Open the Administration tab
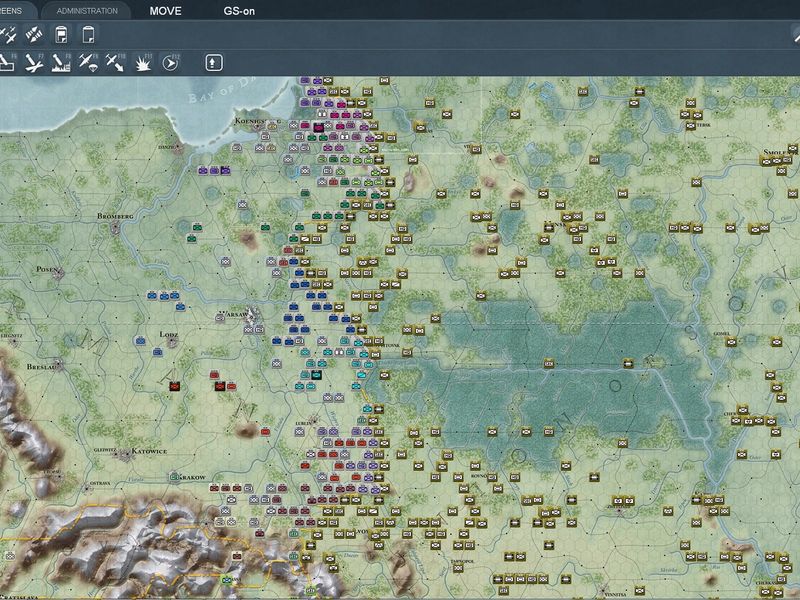The height and width of the screenshot is (600, 800). (87, 11)
